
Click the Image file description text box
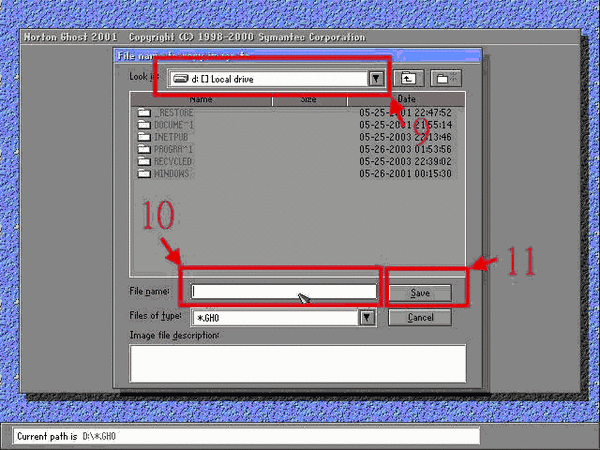[x=298, y=364]
